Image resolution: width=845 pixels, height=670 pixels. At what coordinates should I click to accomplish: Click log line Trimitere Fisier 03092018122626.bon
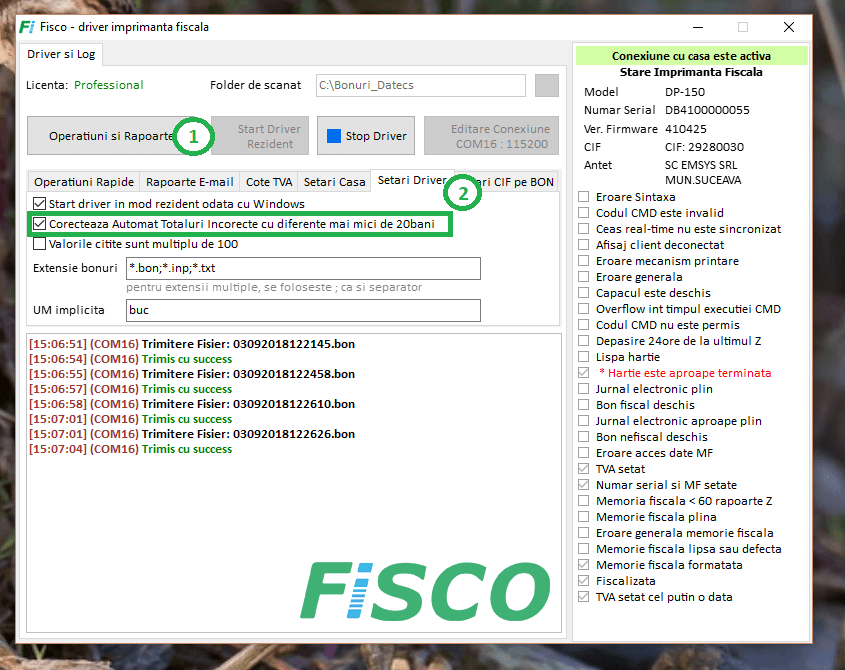[192, 434]
